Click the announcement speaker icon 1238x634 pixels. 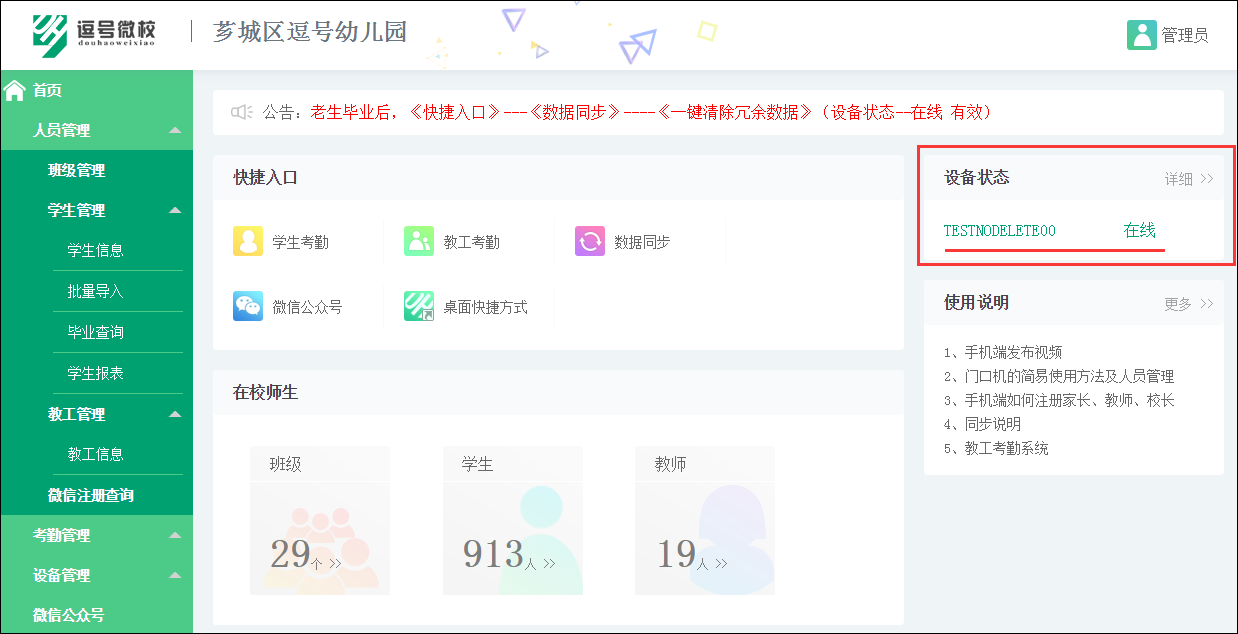point(242,112)
